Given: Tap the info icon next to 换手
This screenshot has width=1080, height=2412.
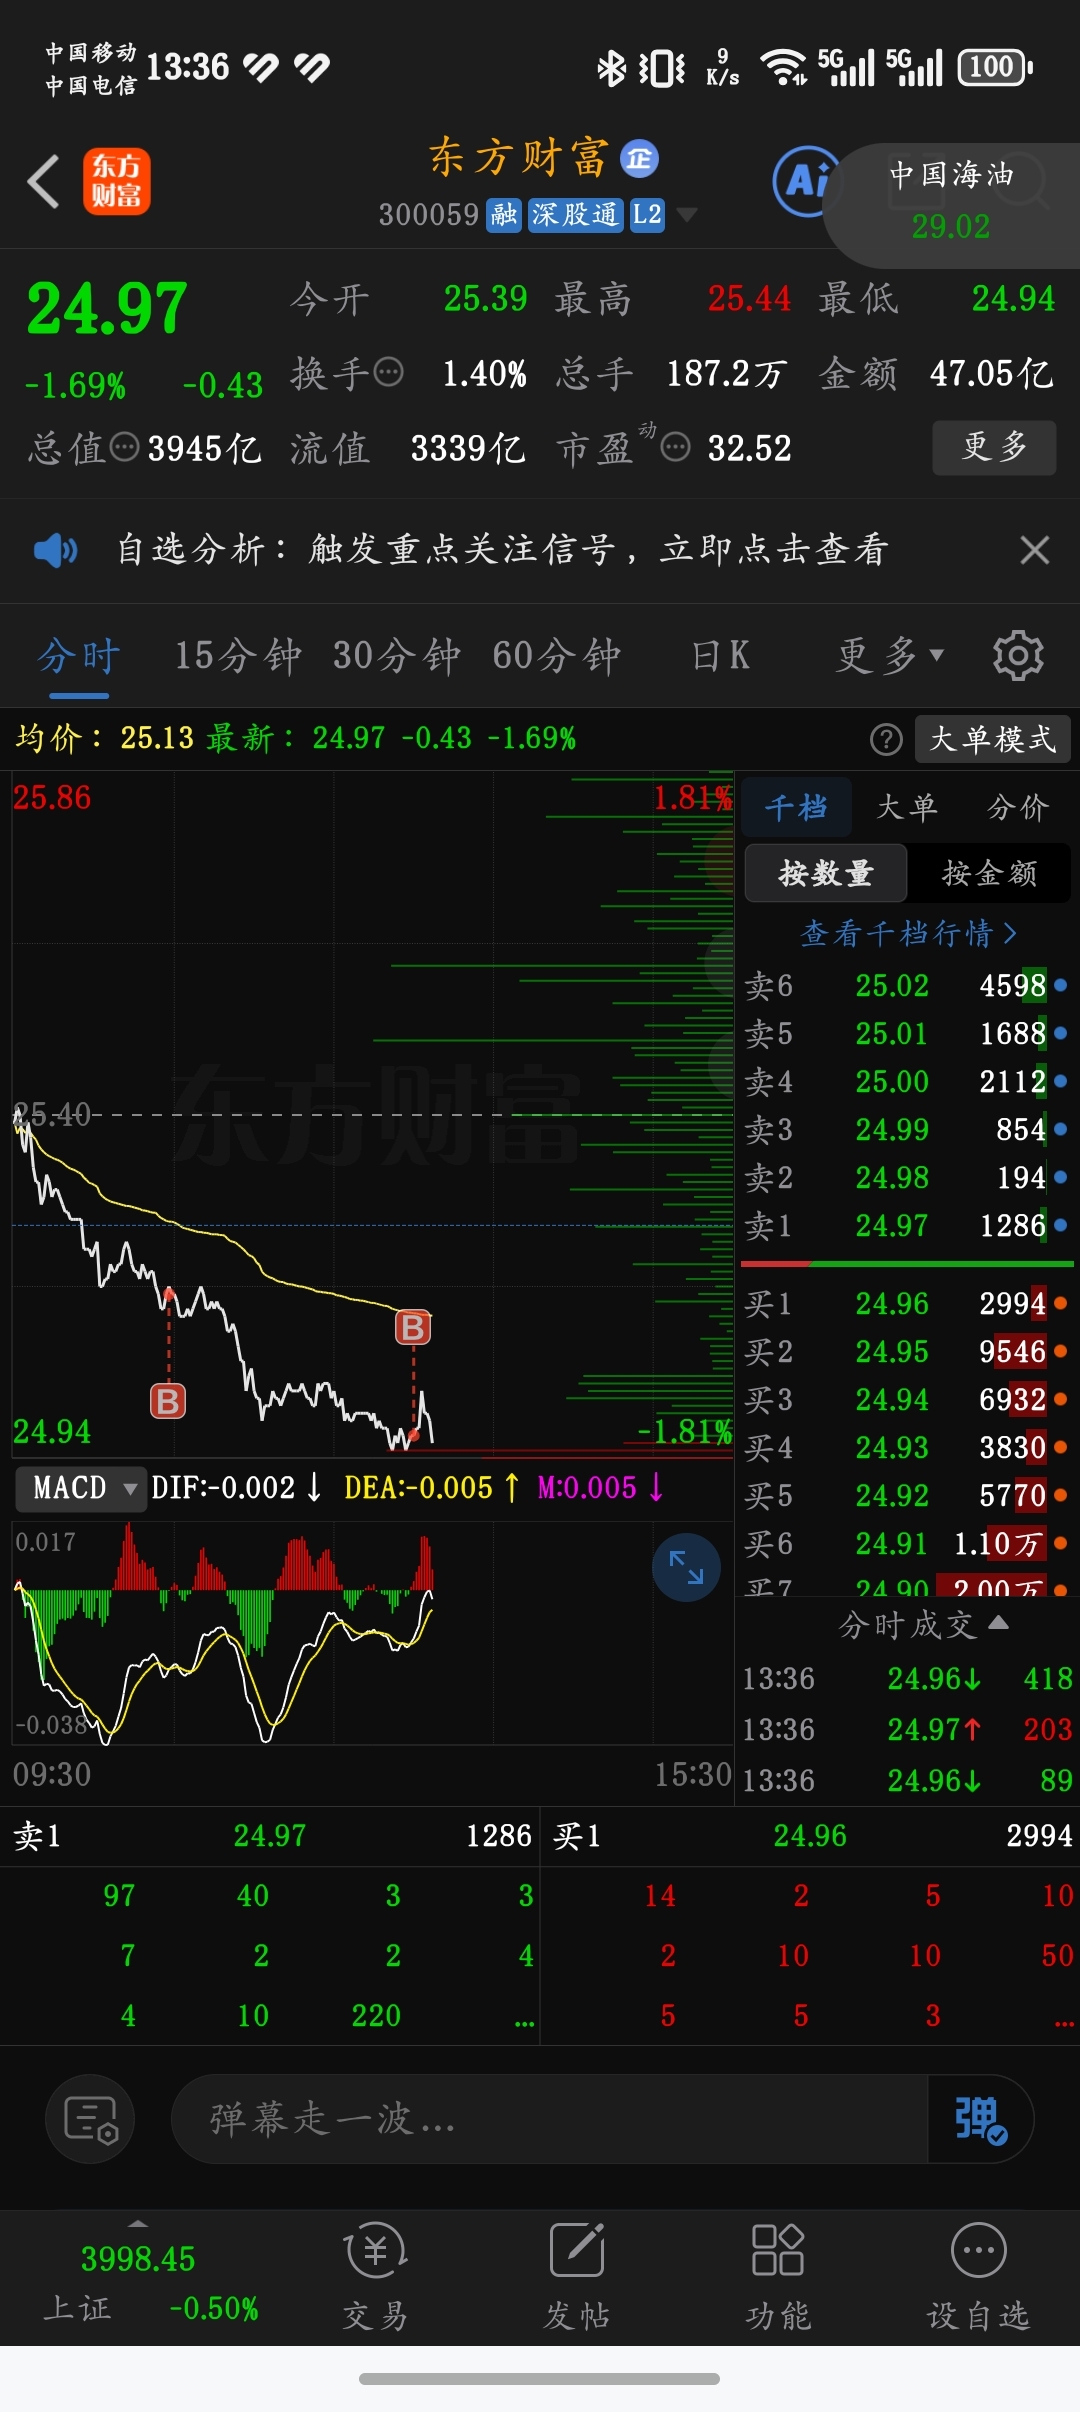Looking at the screenshot, I should tap(388, 372).
